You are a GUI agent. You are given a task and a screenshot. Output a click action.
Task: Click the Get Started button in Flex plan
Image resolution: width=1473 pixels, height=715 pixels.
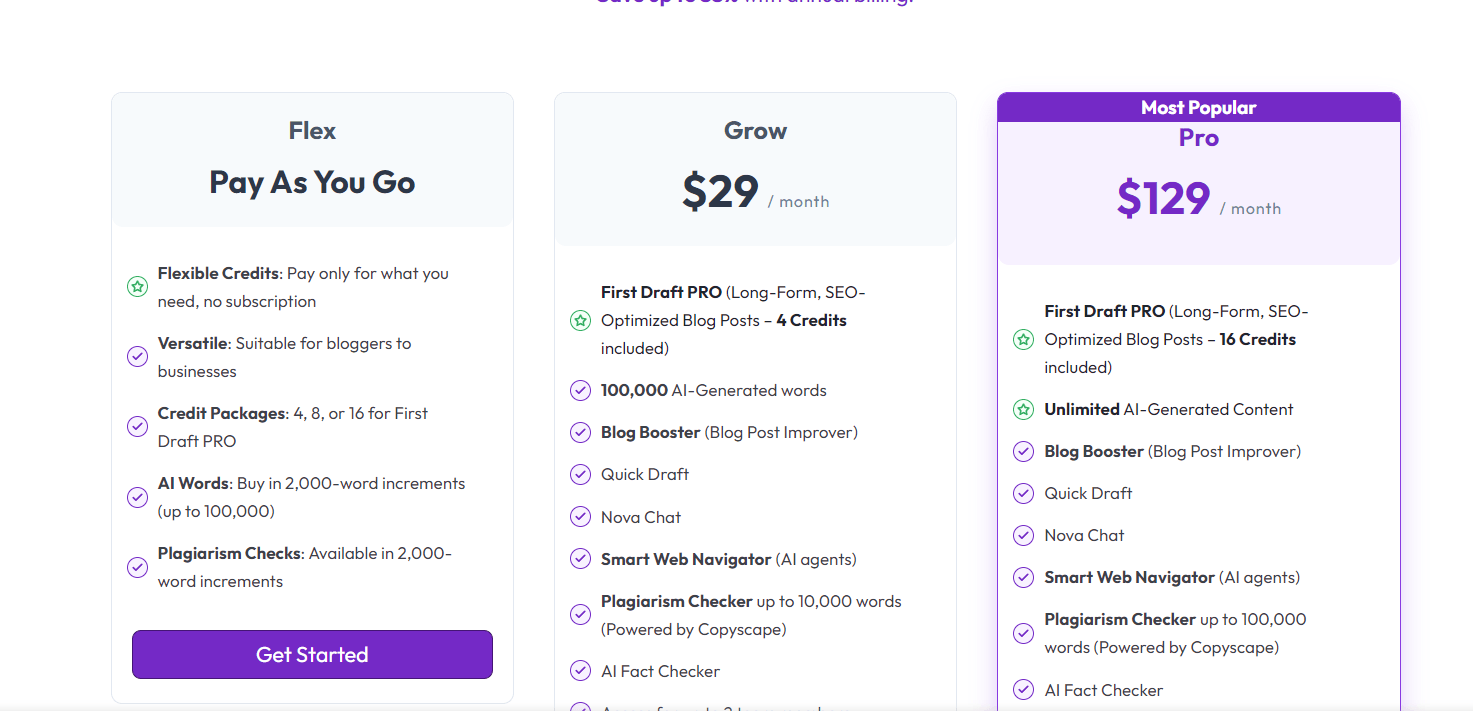tap(312, 655)
